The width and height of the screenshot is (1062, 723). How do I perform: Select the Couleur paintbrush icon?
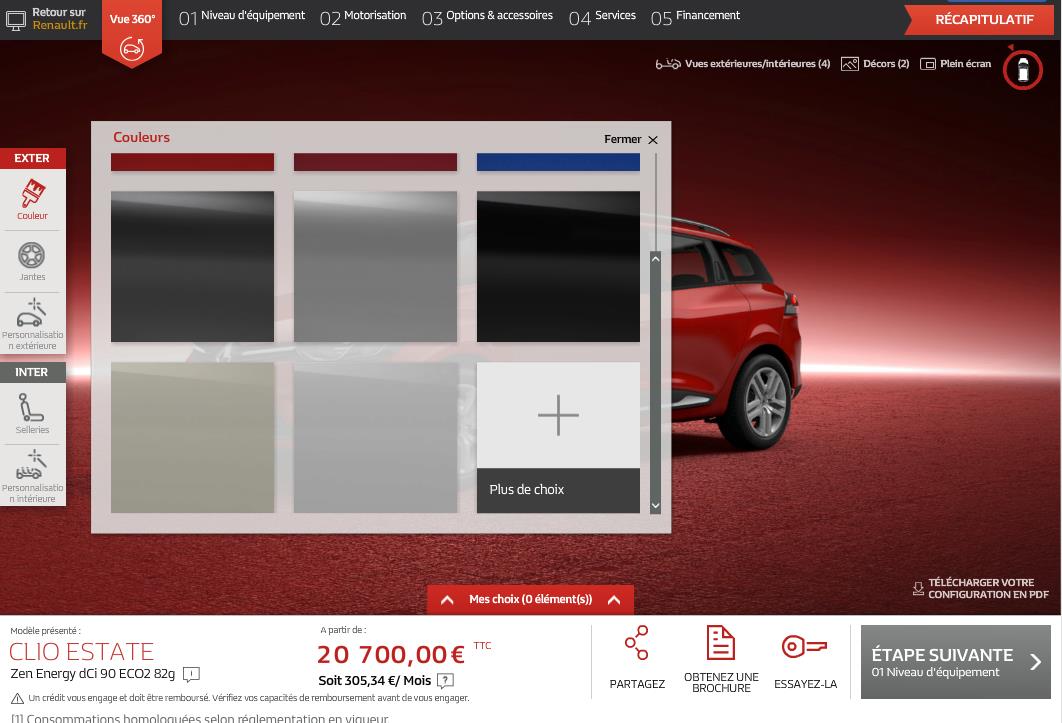tap(33, 193)
